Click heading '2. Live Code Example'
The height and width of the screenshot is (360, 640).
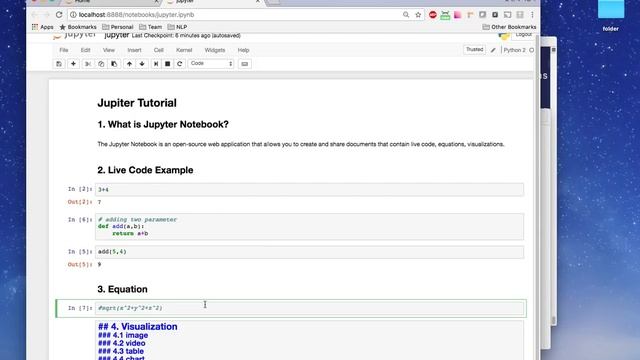coord(145,170)
